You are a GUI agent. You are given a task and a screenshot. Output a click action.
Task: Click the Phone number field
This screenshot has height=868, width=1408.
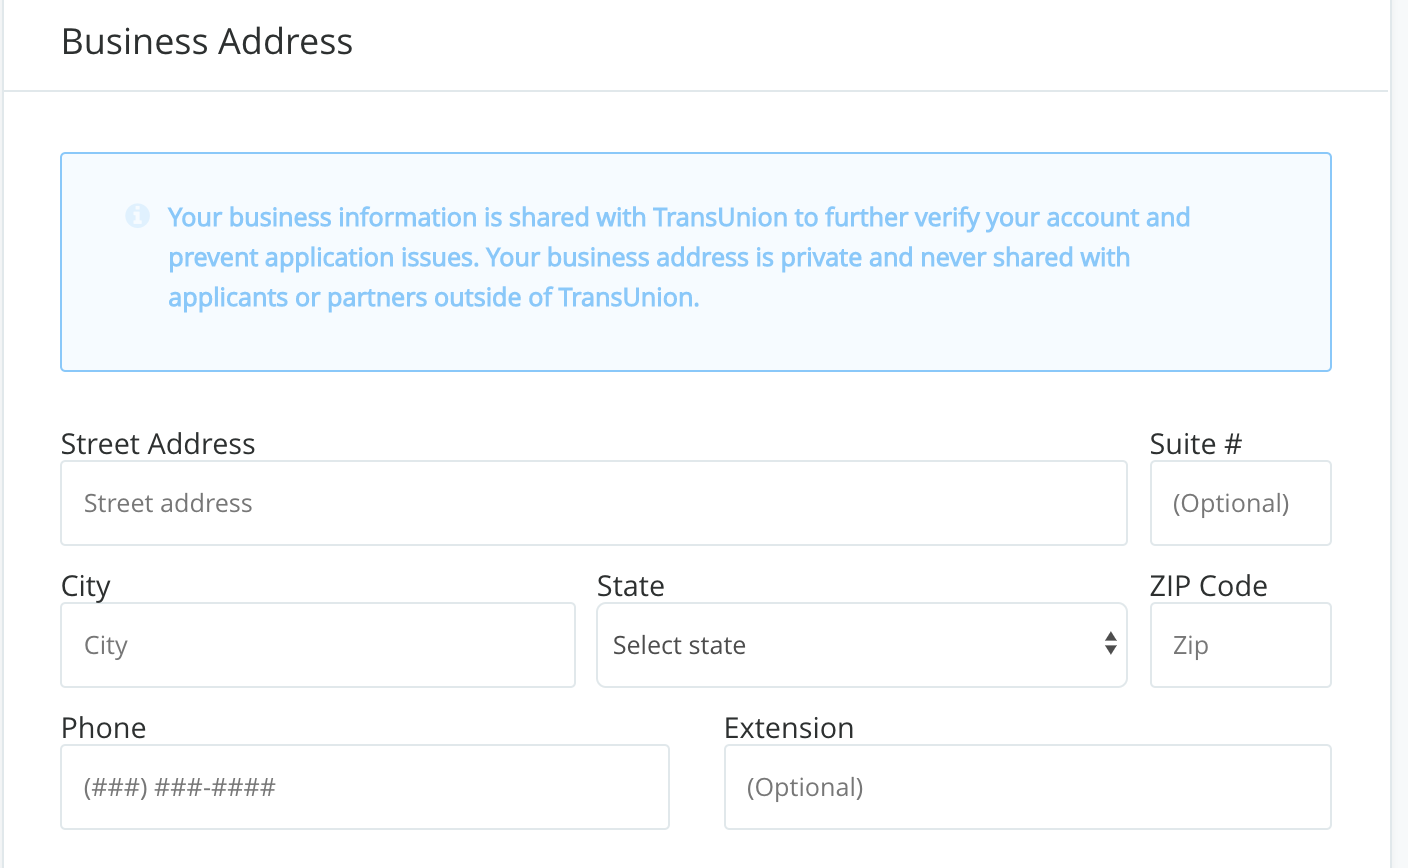pos(365,787)
